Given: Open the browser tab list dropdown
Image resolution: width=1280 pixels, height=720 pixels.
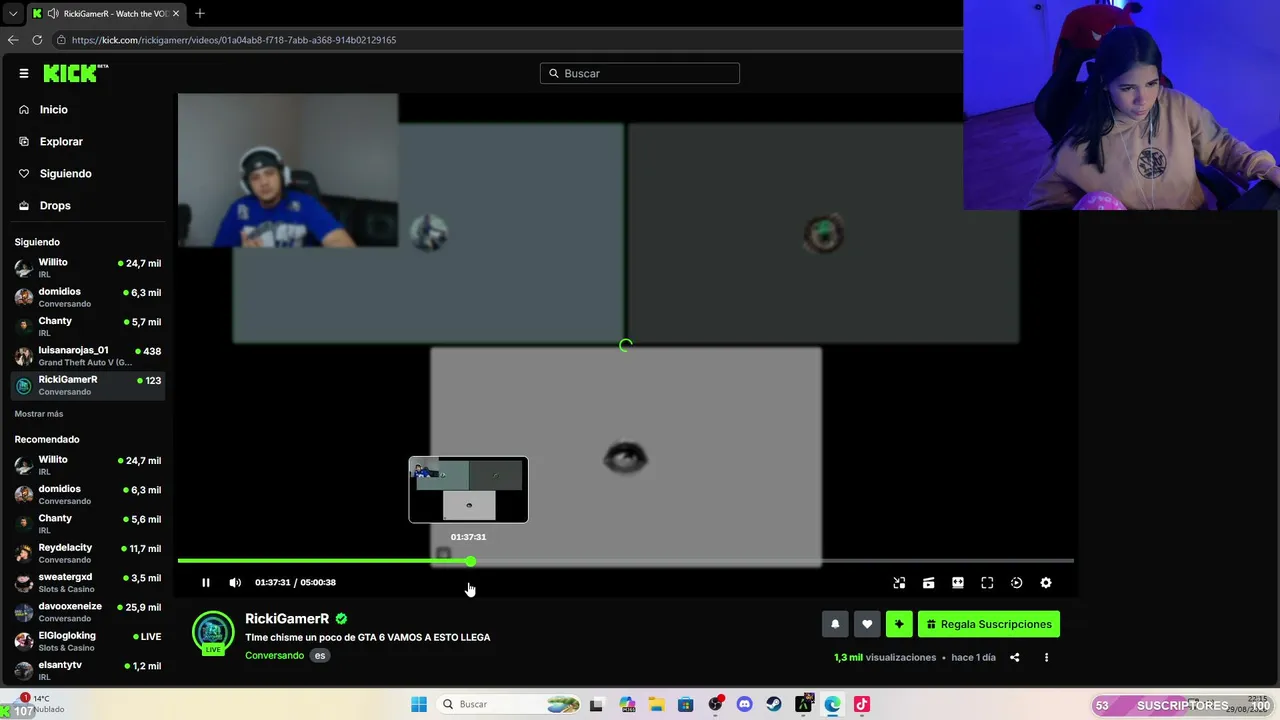Looking at the screenshot, I should pos(13,14).
